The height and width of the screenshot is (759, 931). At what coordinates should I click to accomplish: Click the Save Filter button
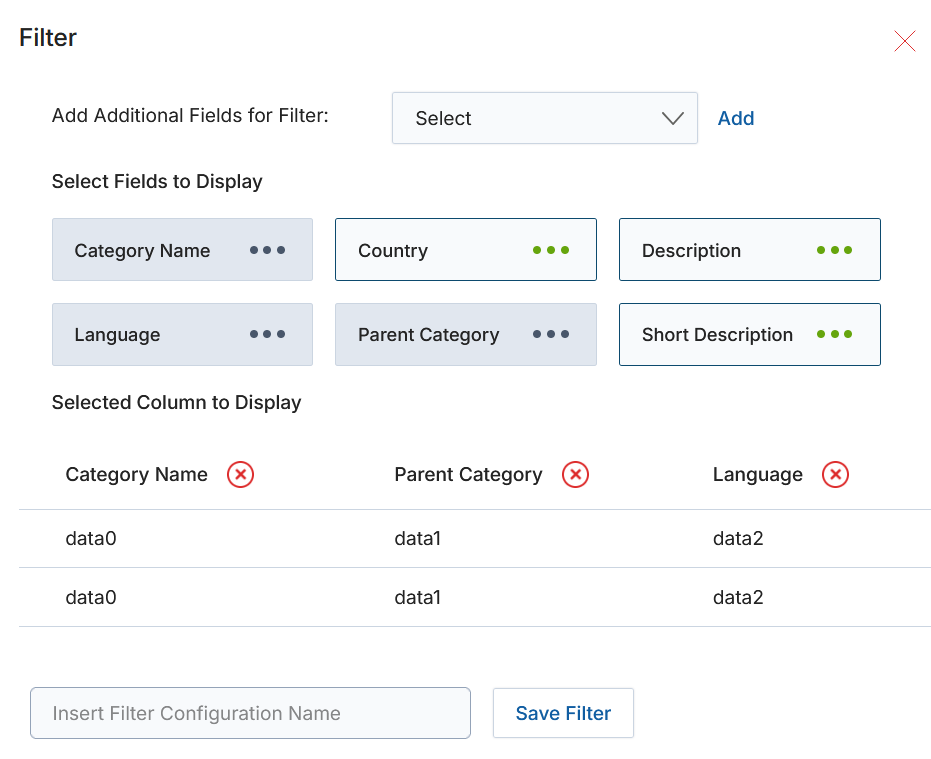pos(563,713)
